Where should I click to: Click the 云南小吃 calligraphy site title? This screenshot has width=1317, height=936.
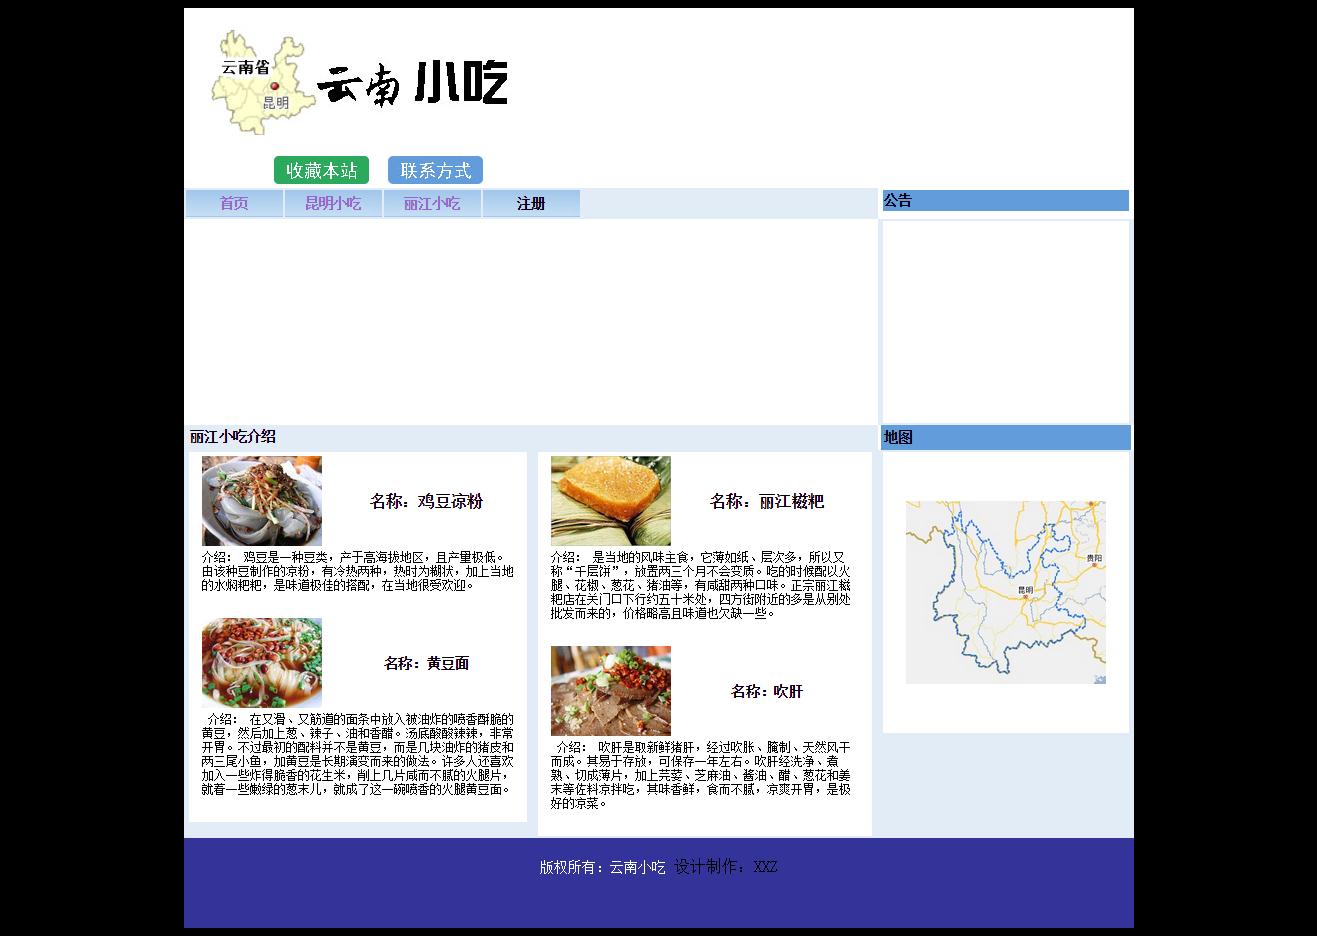pos(412,84)
